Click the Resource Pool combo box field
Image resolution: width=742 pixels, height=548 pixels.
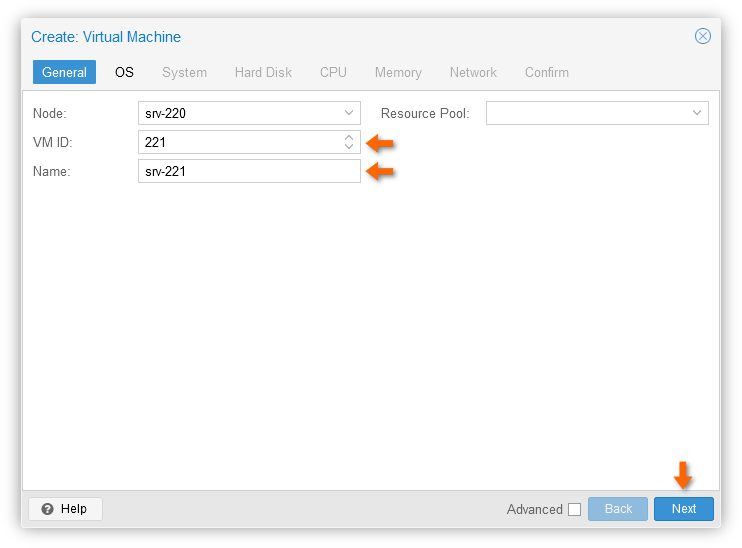pos(597,113)
